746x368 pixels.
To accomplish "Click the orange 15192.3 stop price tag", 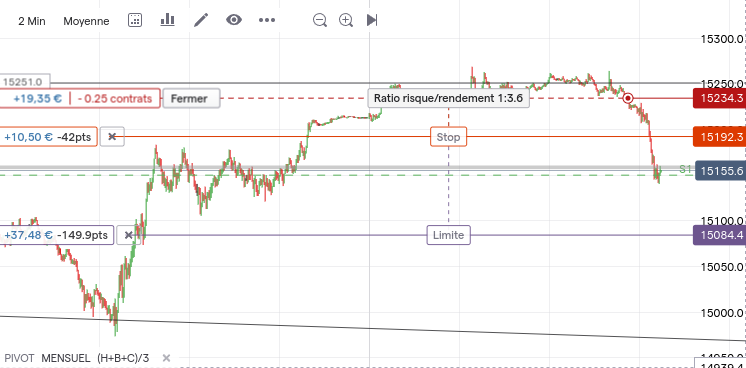I will point(719,137).
